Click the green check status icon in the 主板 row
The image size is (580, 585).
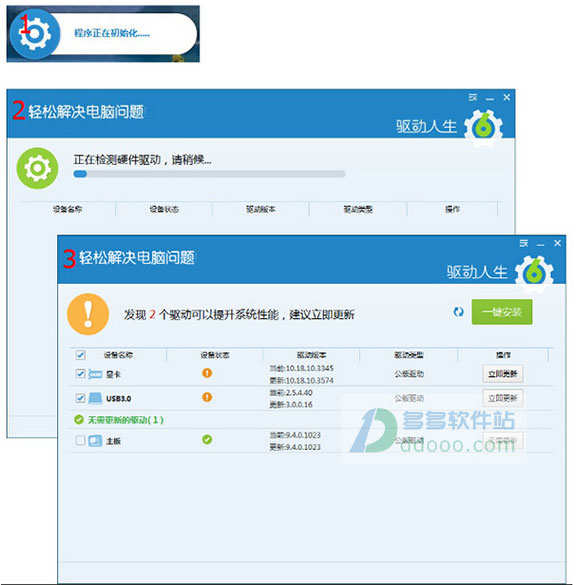pos(207,439)
